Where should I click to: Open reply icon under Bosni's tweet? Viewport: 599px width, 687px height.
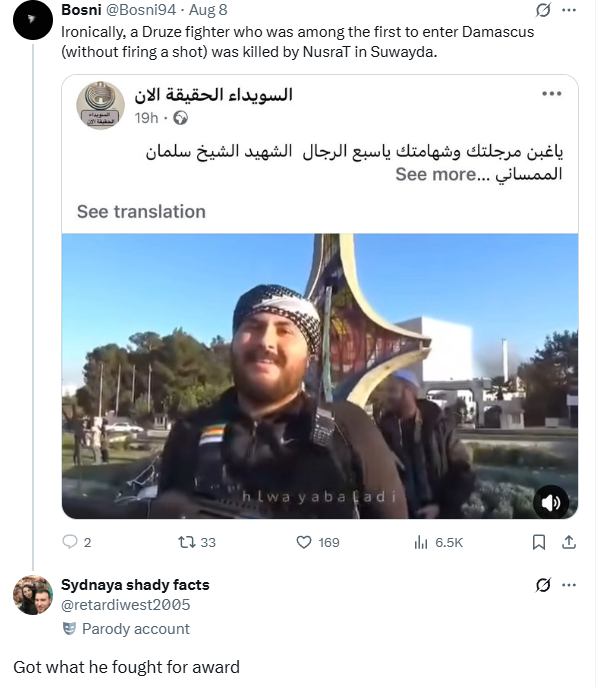70,542
